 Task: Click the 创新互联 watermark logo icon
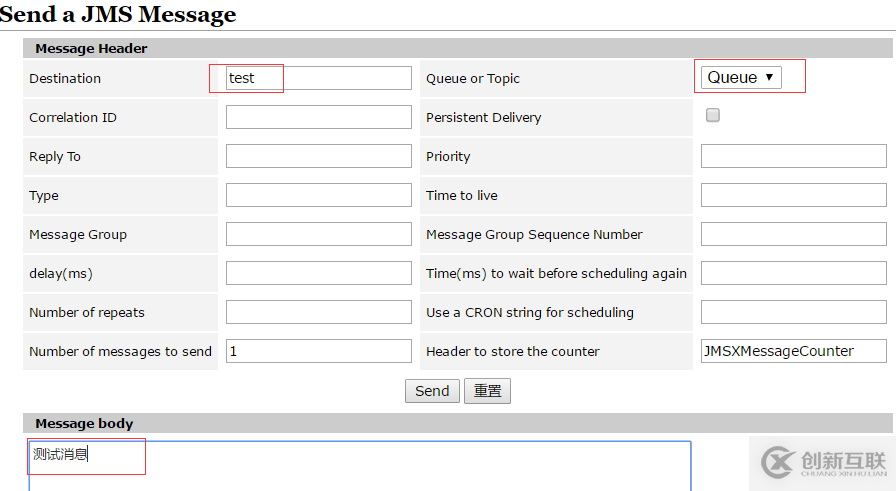[x=777, y=461]
